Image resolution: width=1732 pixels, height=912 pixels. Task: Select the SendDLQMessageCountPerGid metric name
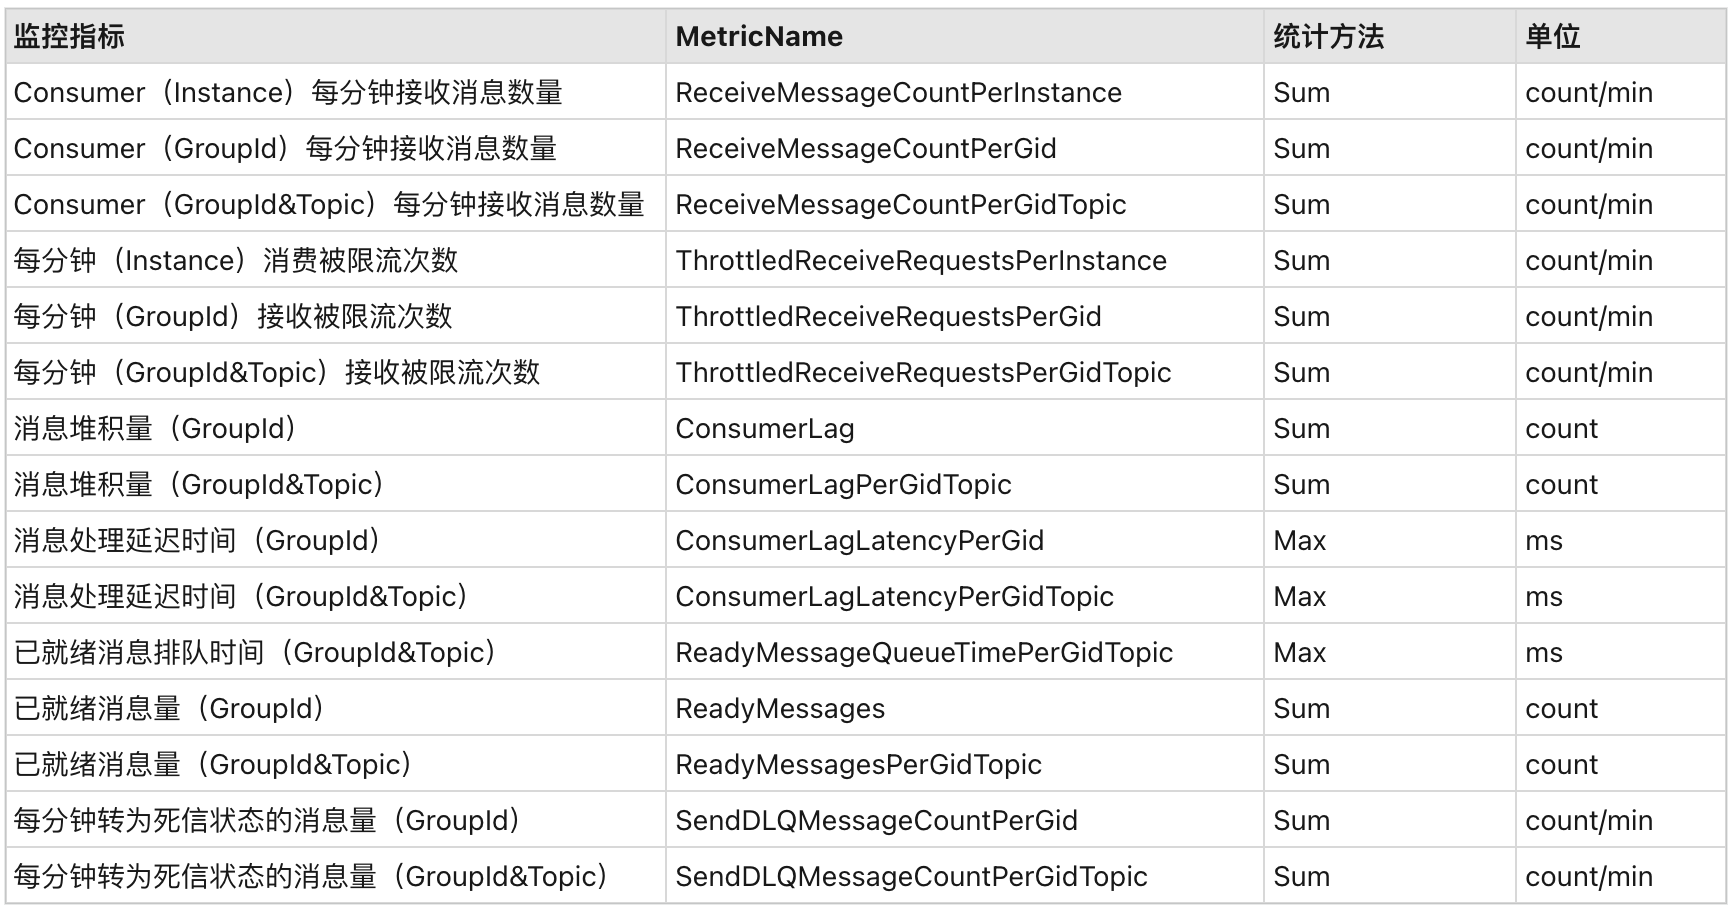click(876, 821)
